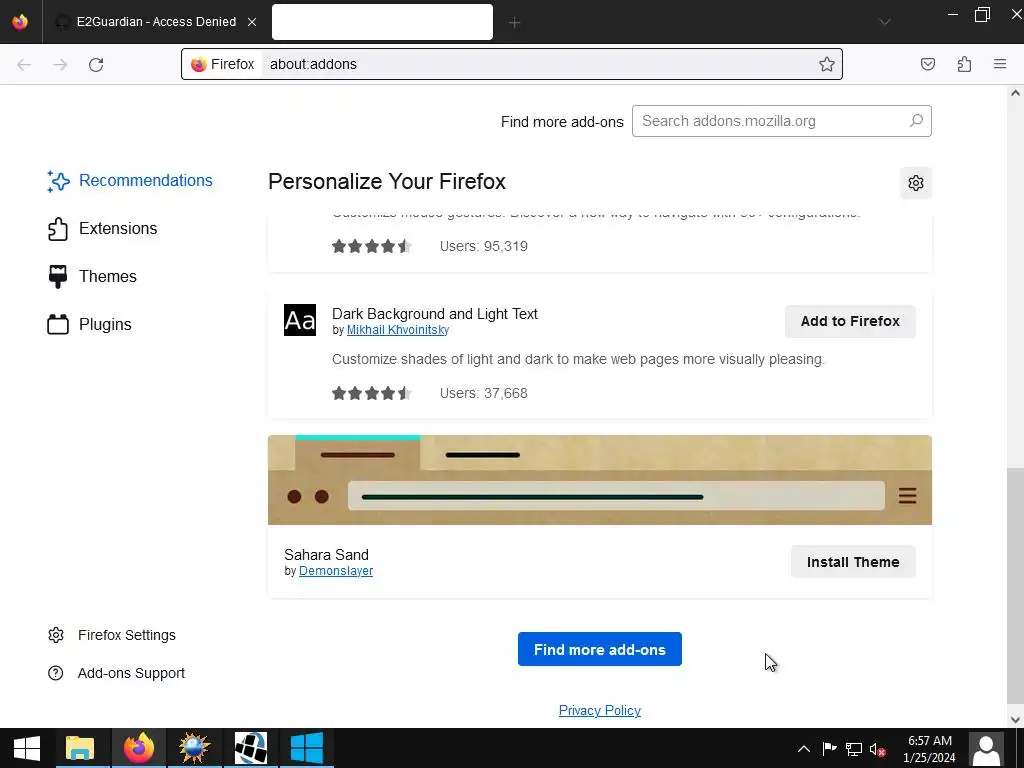Open a new tab with plus icon
Viewport: 1024px width, 768px height.
[x=514, y=23]
